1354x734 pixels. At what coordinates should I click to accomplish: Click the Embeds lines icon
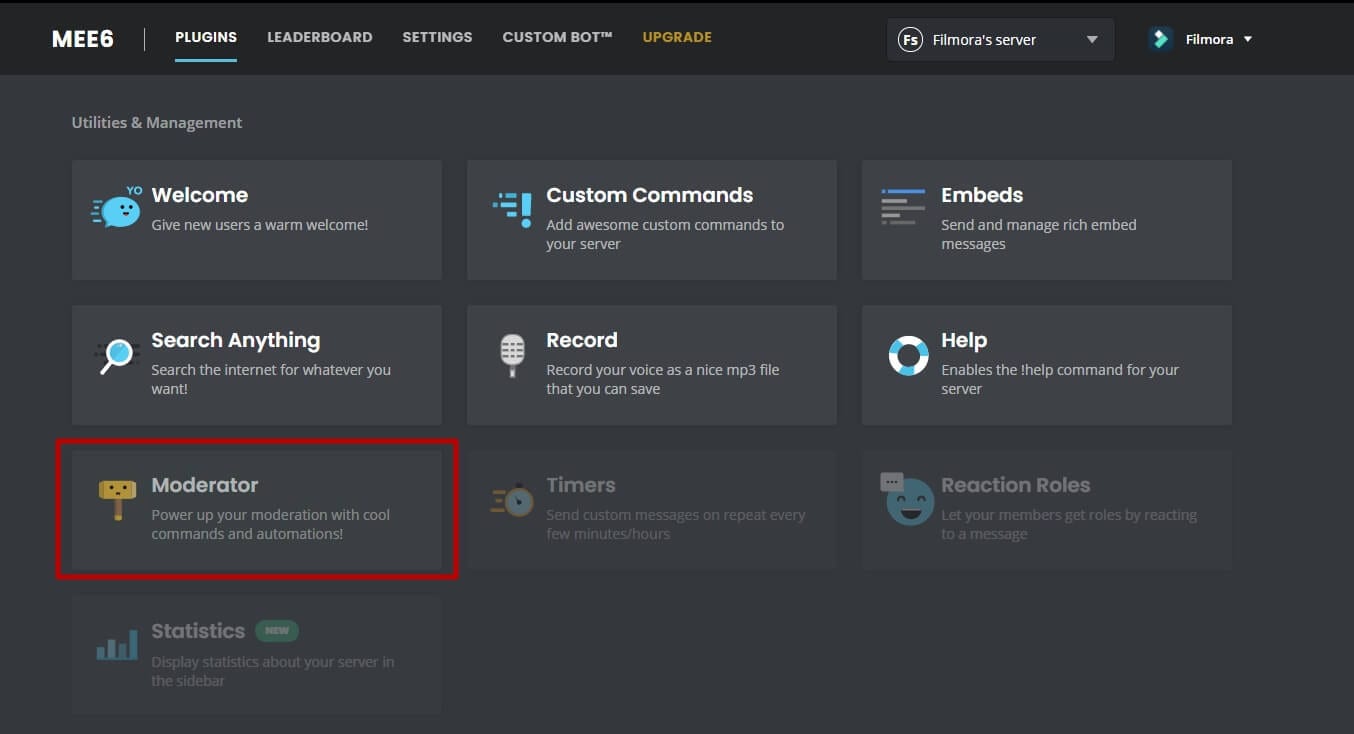[x=903, y=207]
